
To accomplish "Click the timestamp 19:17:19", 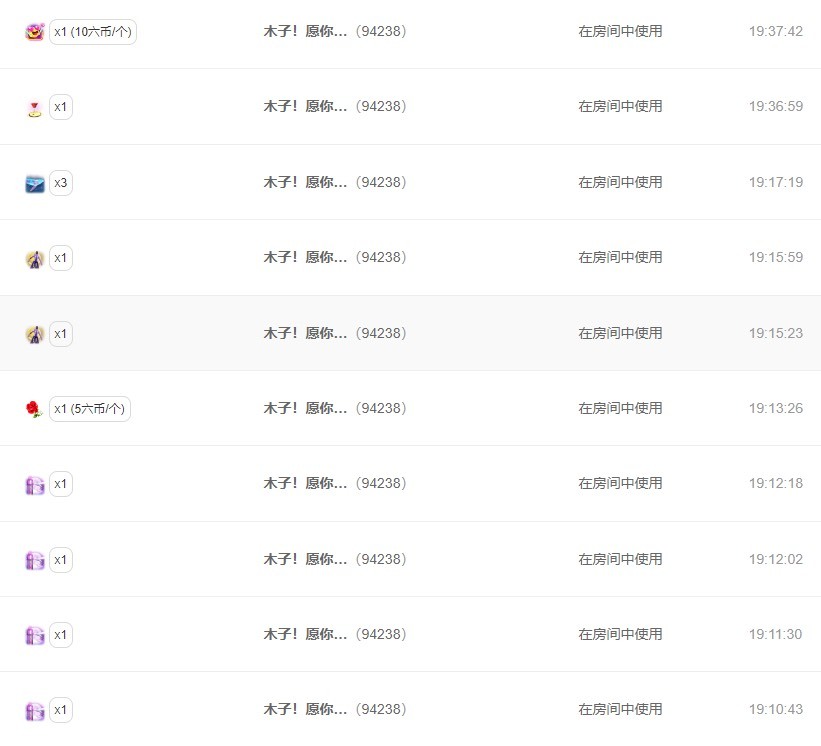I will [x=775, y=182].
